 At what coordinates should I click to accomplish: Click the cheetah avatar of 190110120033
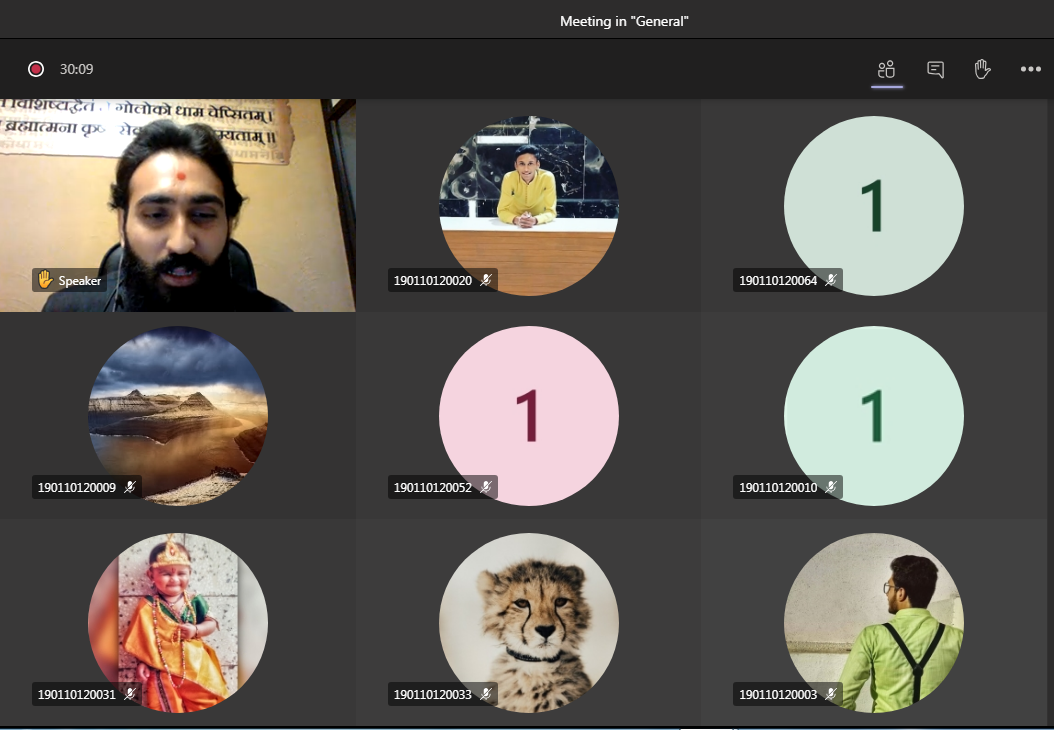[528, 620]
